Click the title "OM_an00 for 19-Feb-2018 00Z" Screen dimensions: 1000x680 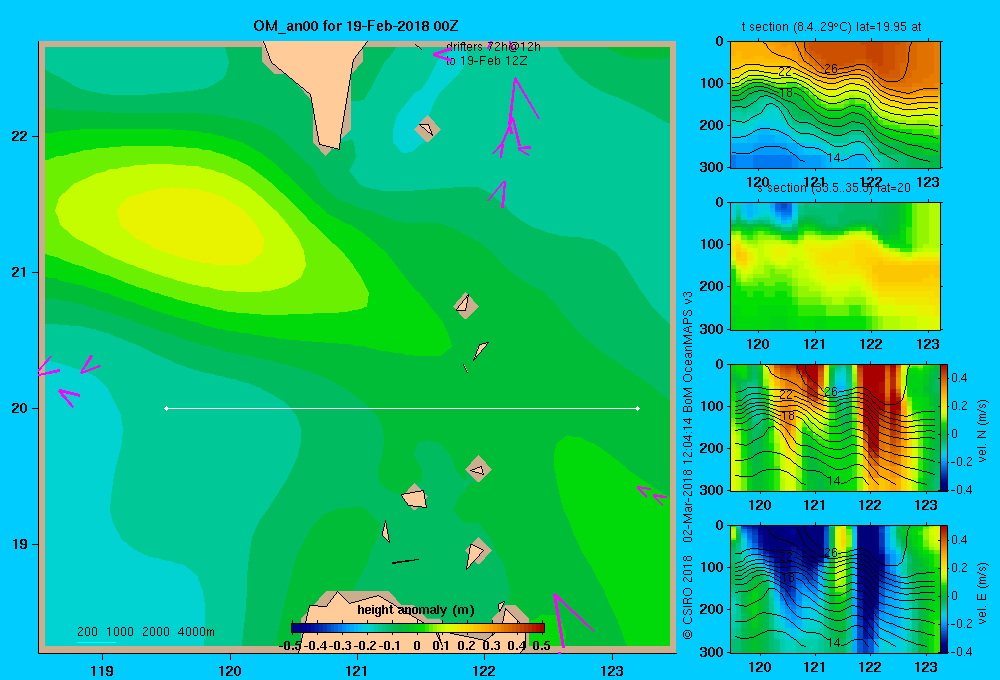click(x=356, y=26)
